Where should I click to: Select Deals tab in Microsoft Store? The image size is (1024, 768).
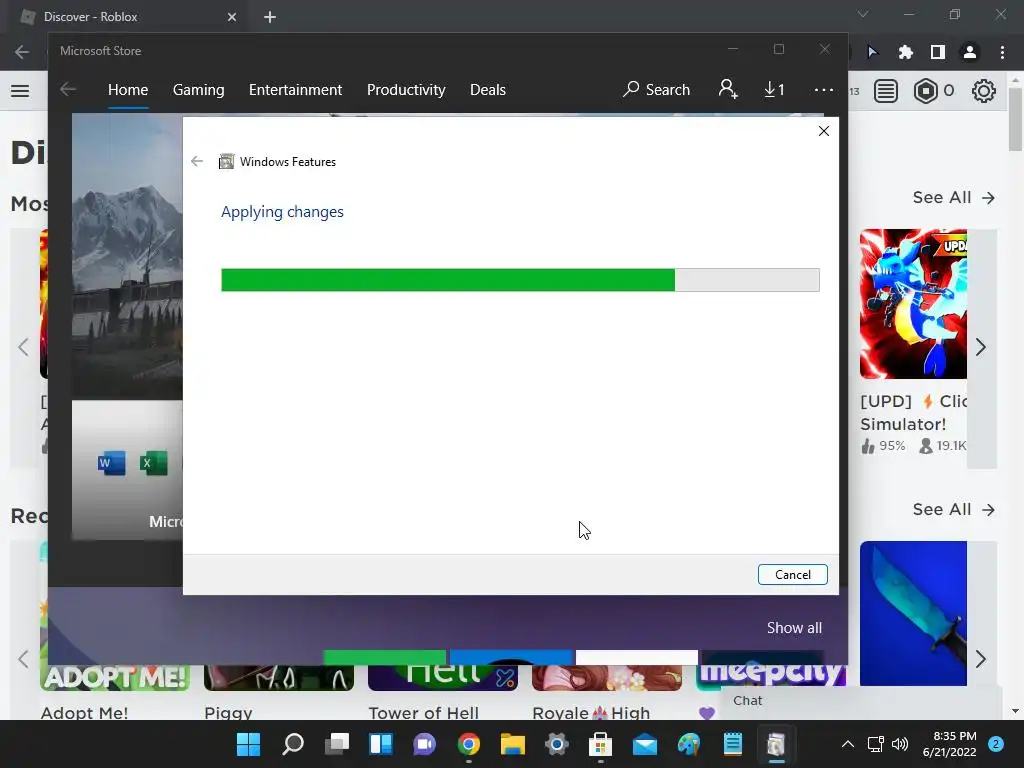tap(488, 89)
